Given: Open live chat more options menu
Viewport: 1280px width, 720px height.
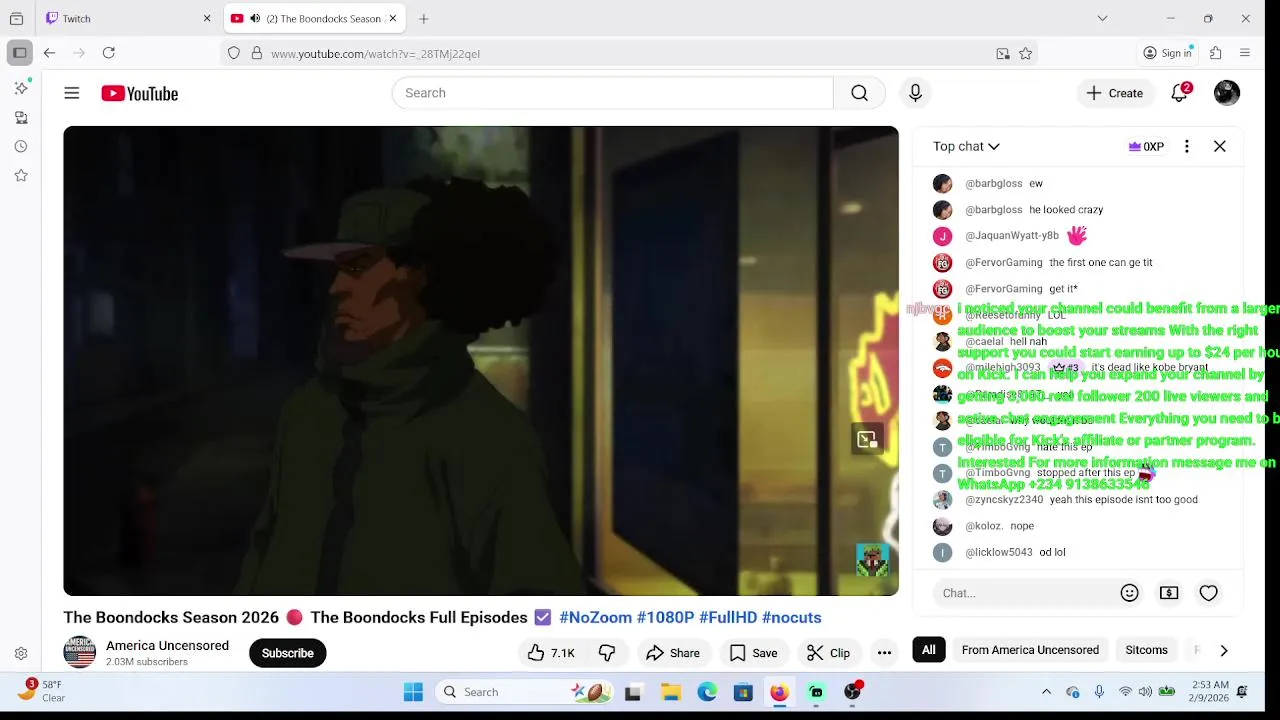Looking at the screenshot, I should point(1187,146).
